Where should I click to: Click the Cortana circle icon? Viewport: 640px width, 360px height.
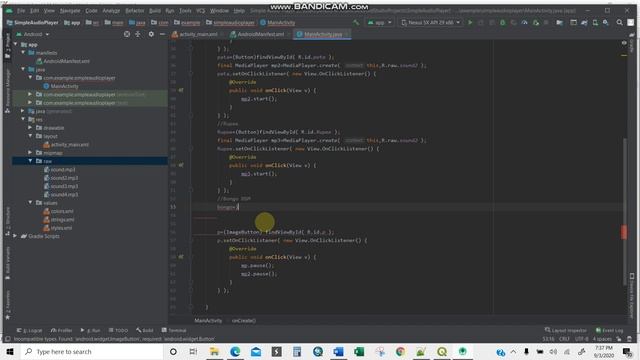(173, 351)
